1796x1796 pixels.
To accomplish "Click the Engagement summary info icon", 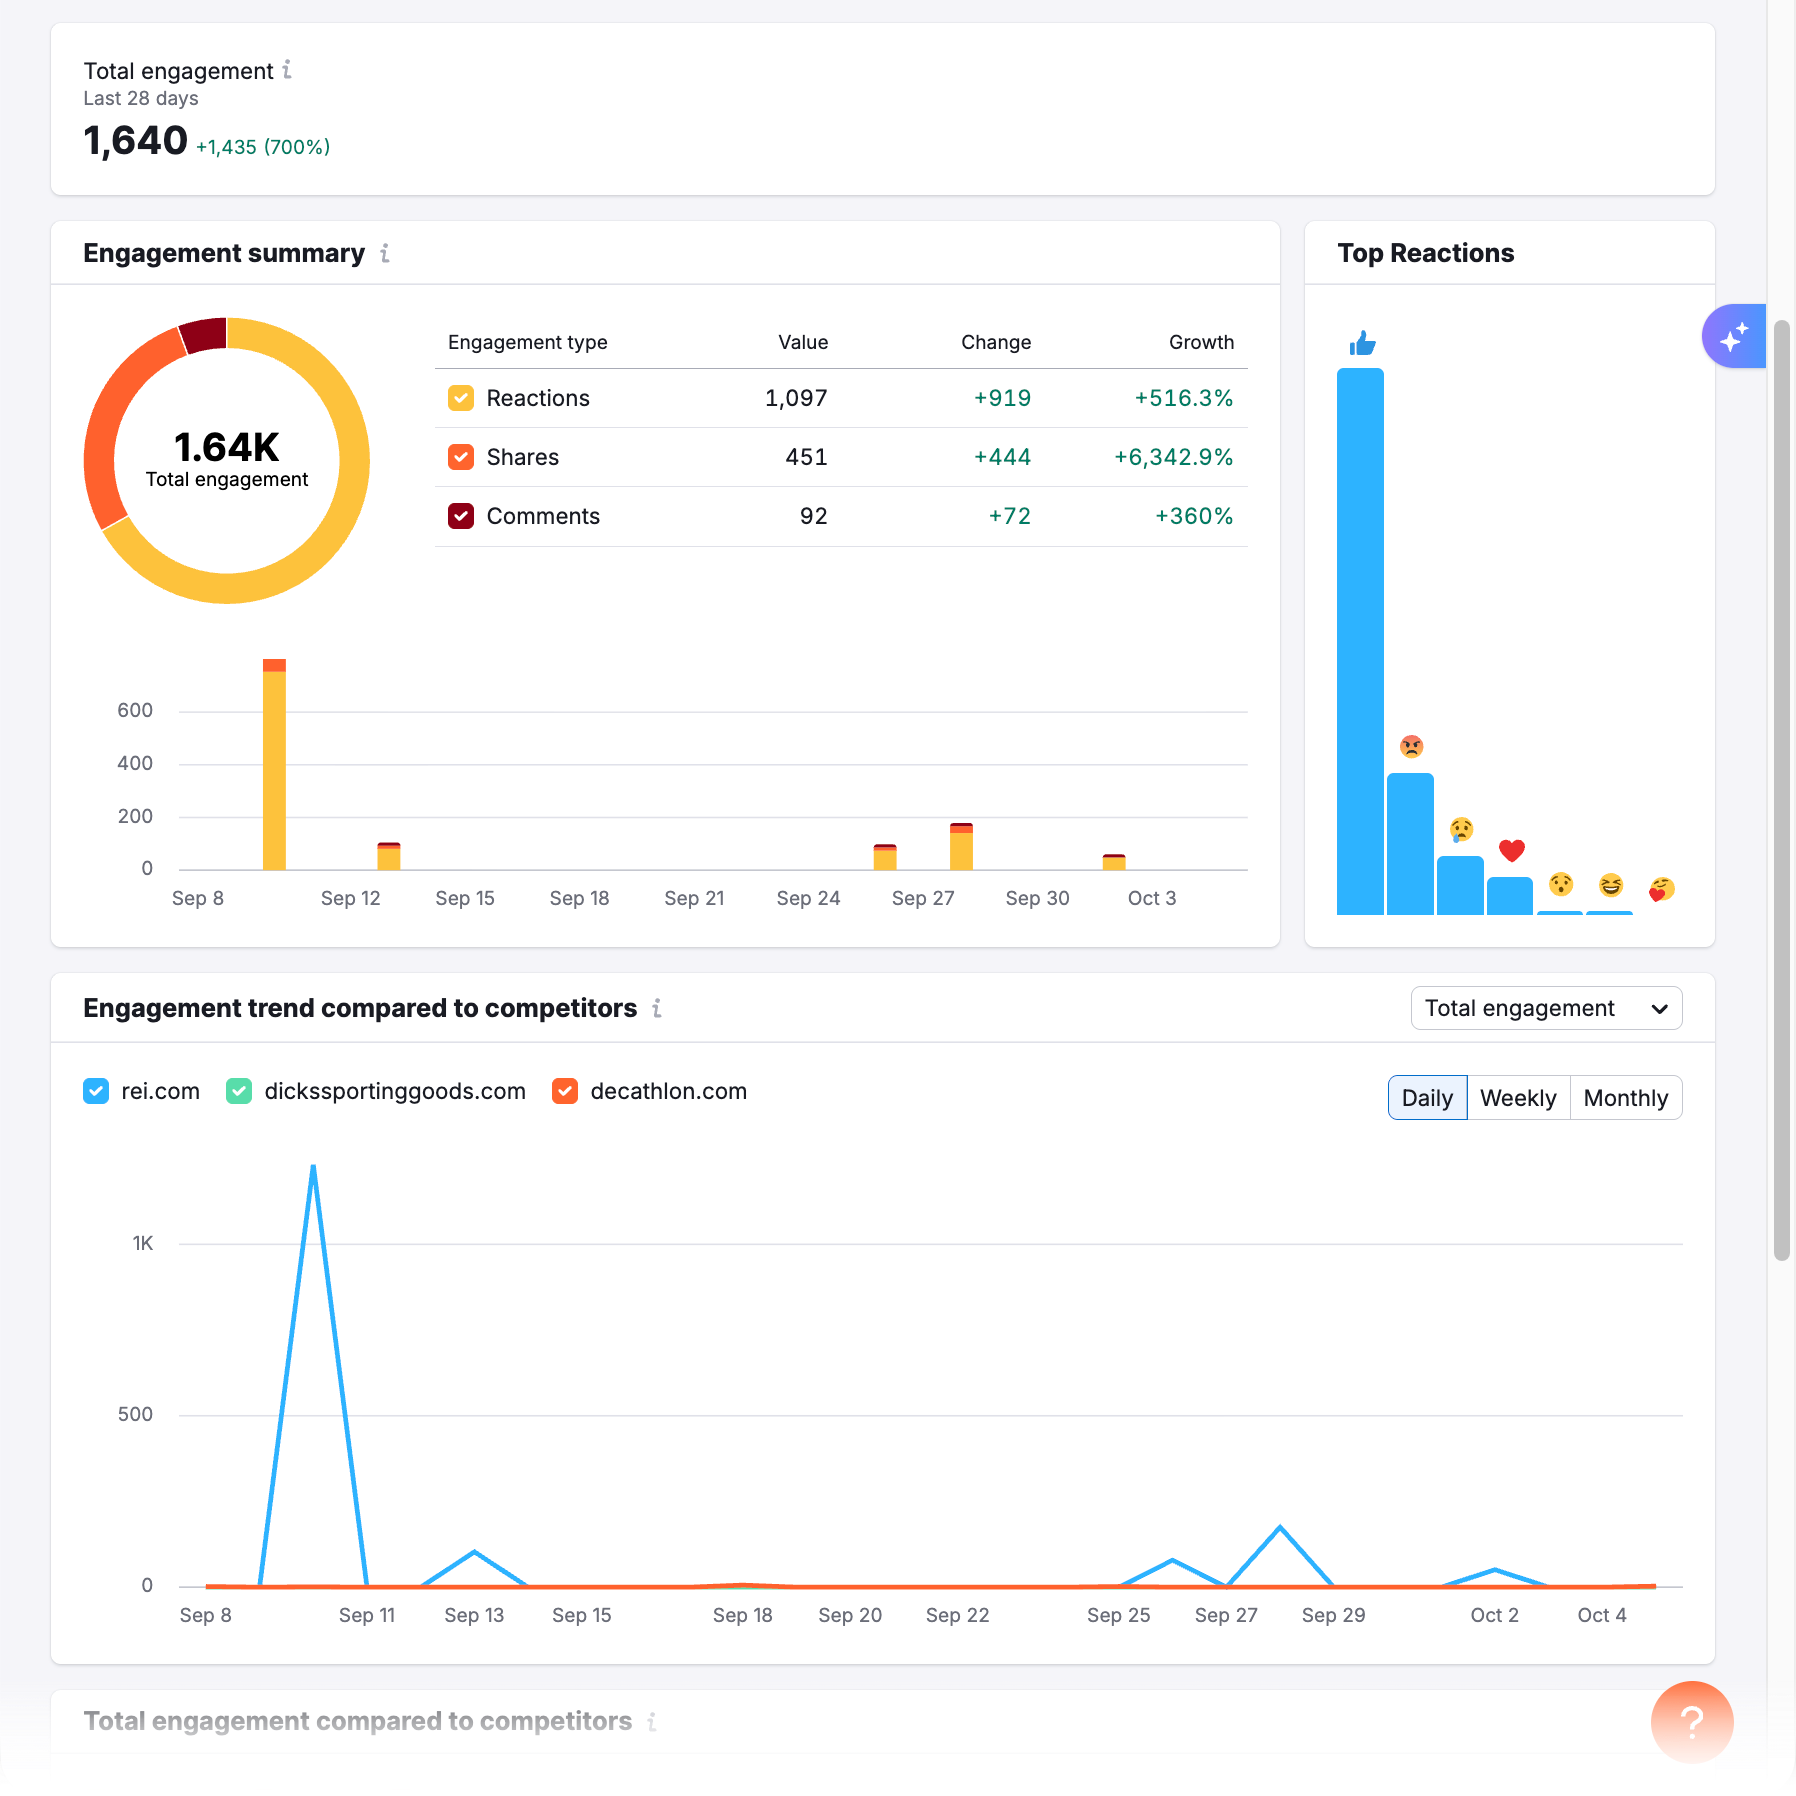I will tap(385, 253).
